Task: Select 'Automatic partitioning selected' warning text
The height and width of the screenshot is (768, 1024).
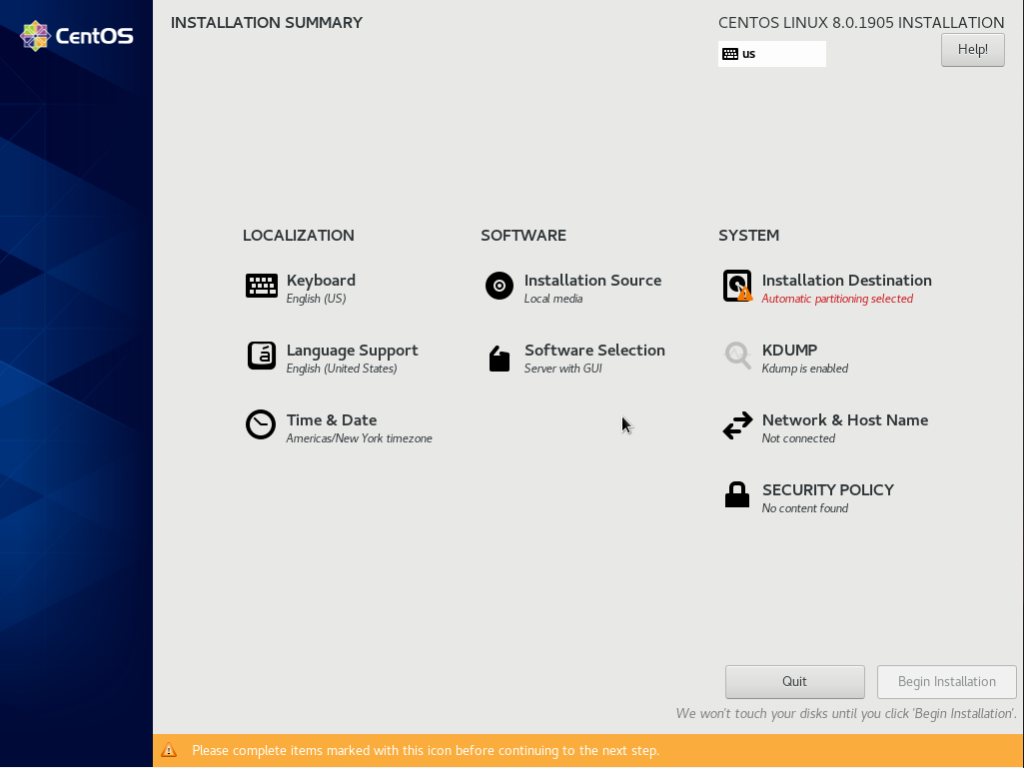Action: (x=837, y=298)
